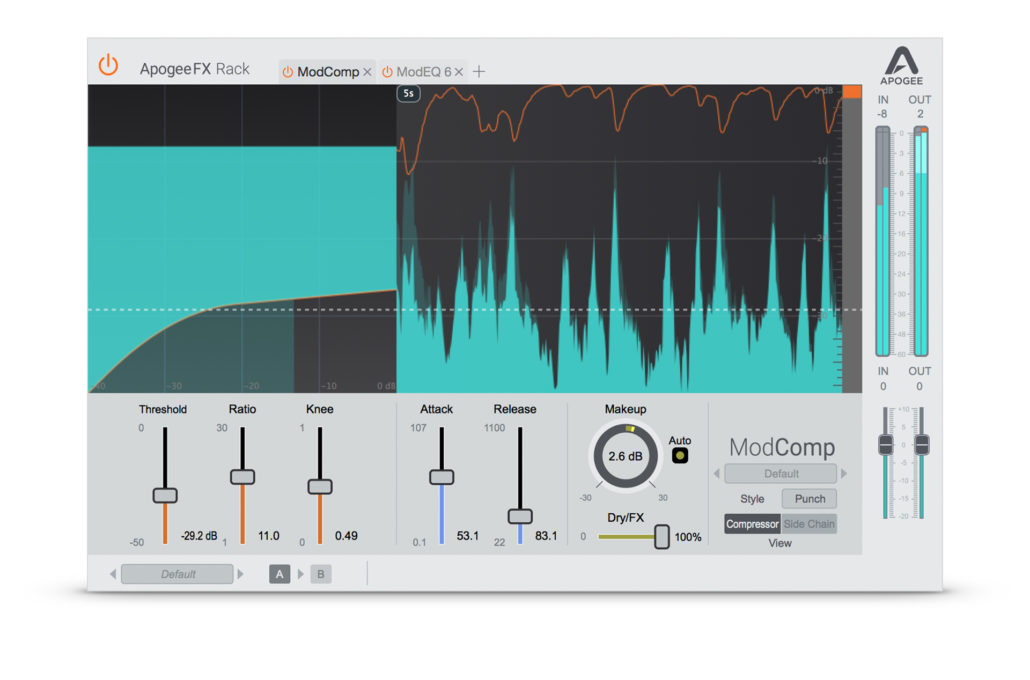Viewport: 1030px width, 680px height.
Task: Click the Threshold slider handle
Action: (165, 495)
